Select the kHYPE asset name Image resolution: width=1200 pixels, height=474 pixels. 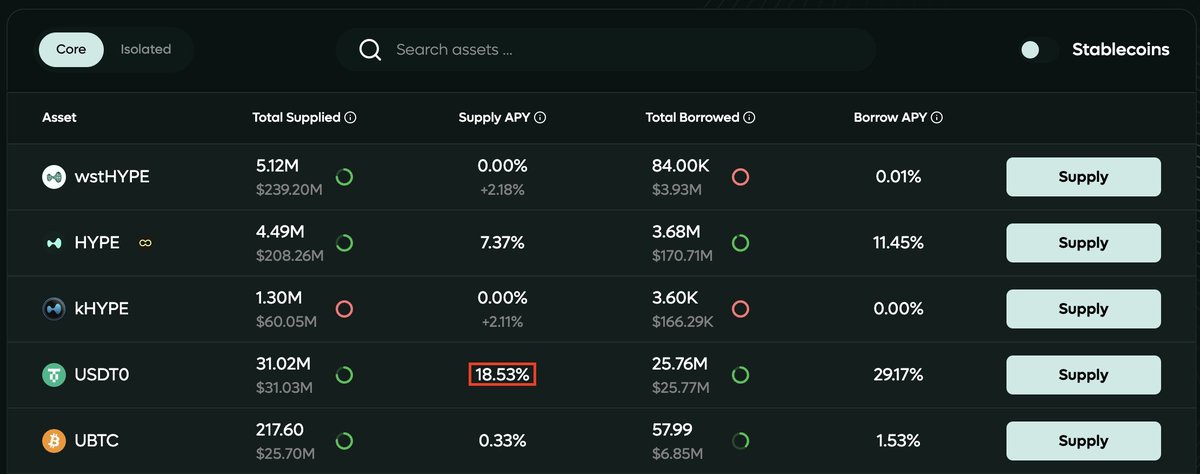pos(102,309)
